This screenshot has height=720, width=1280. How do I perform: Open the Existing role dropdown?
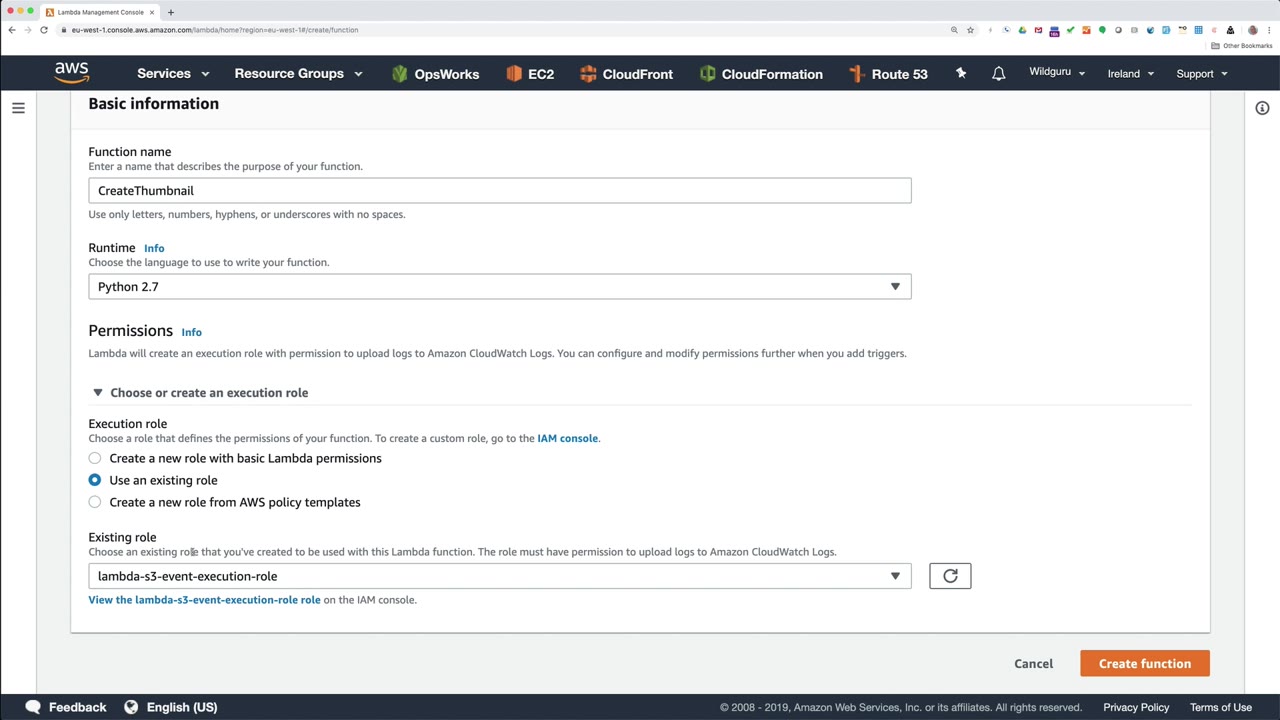tap(500, 576)
